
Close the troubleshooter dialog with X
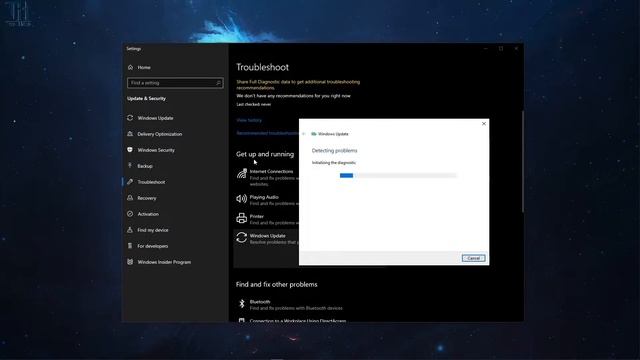(484, 124)
